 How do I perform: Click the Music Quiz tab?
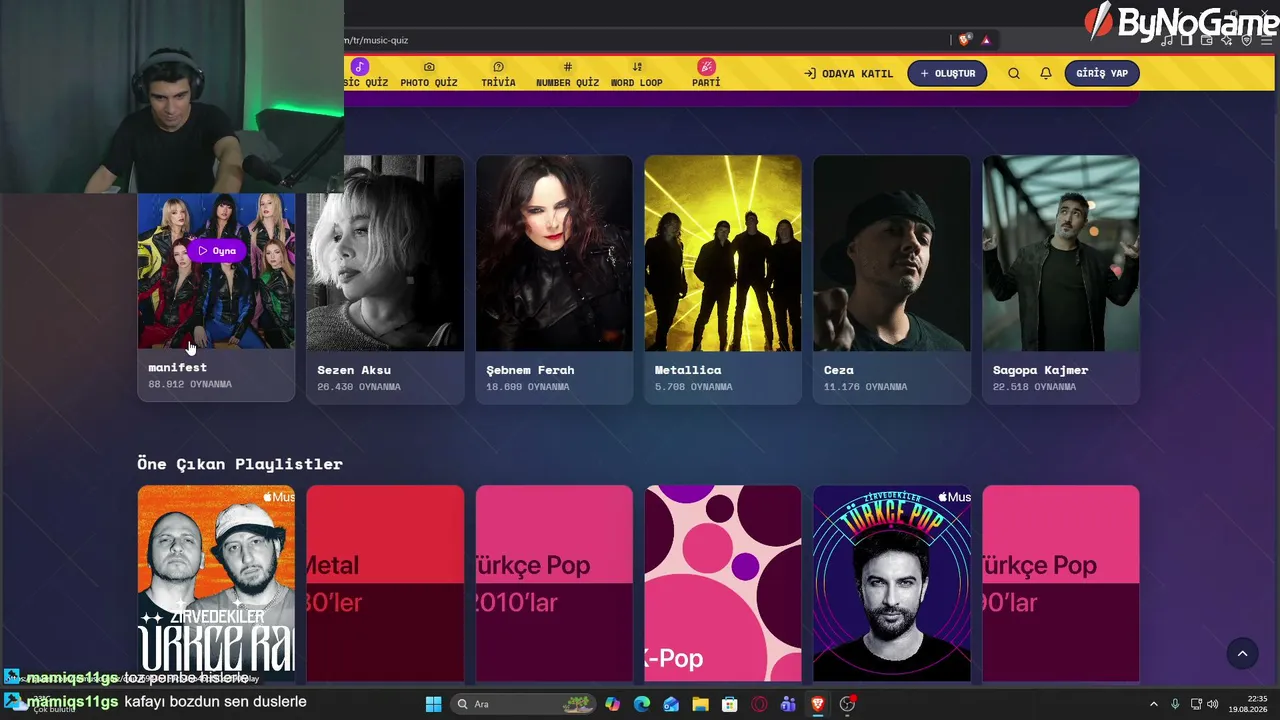point(366,74)
